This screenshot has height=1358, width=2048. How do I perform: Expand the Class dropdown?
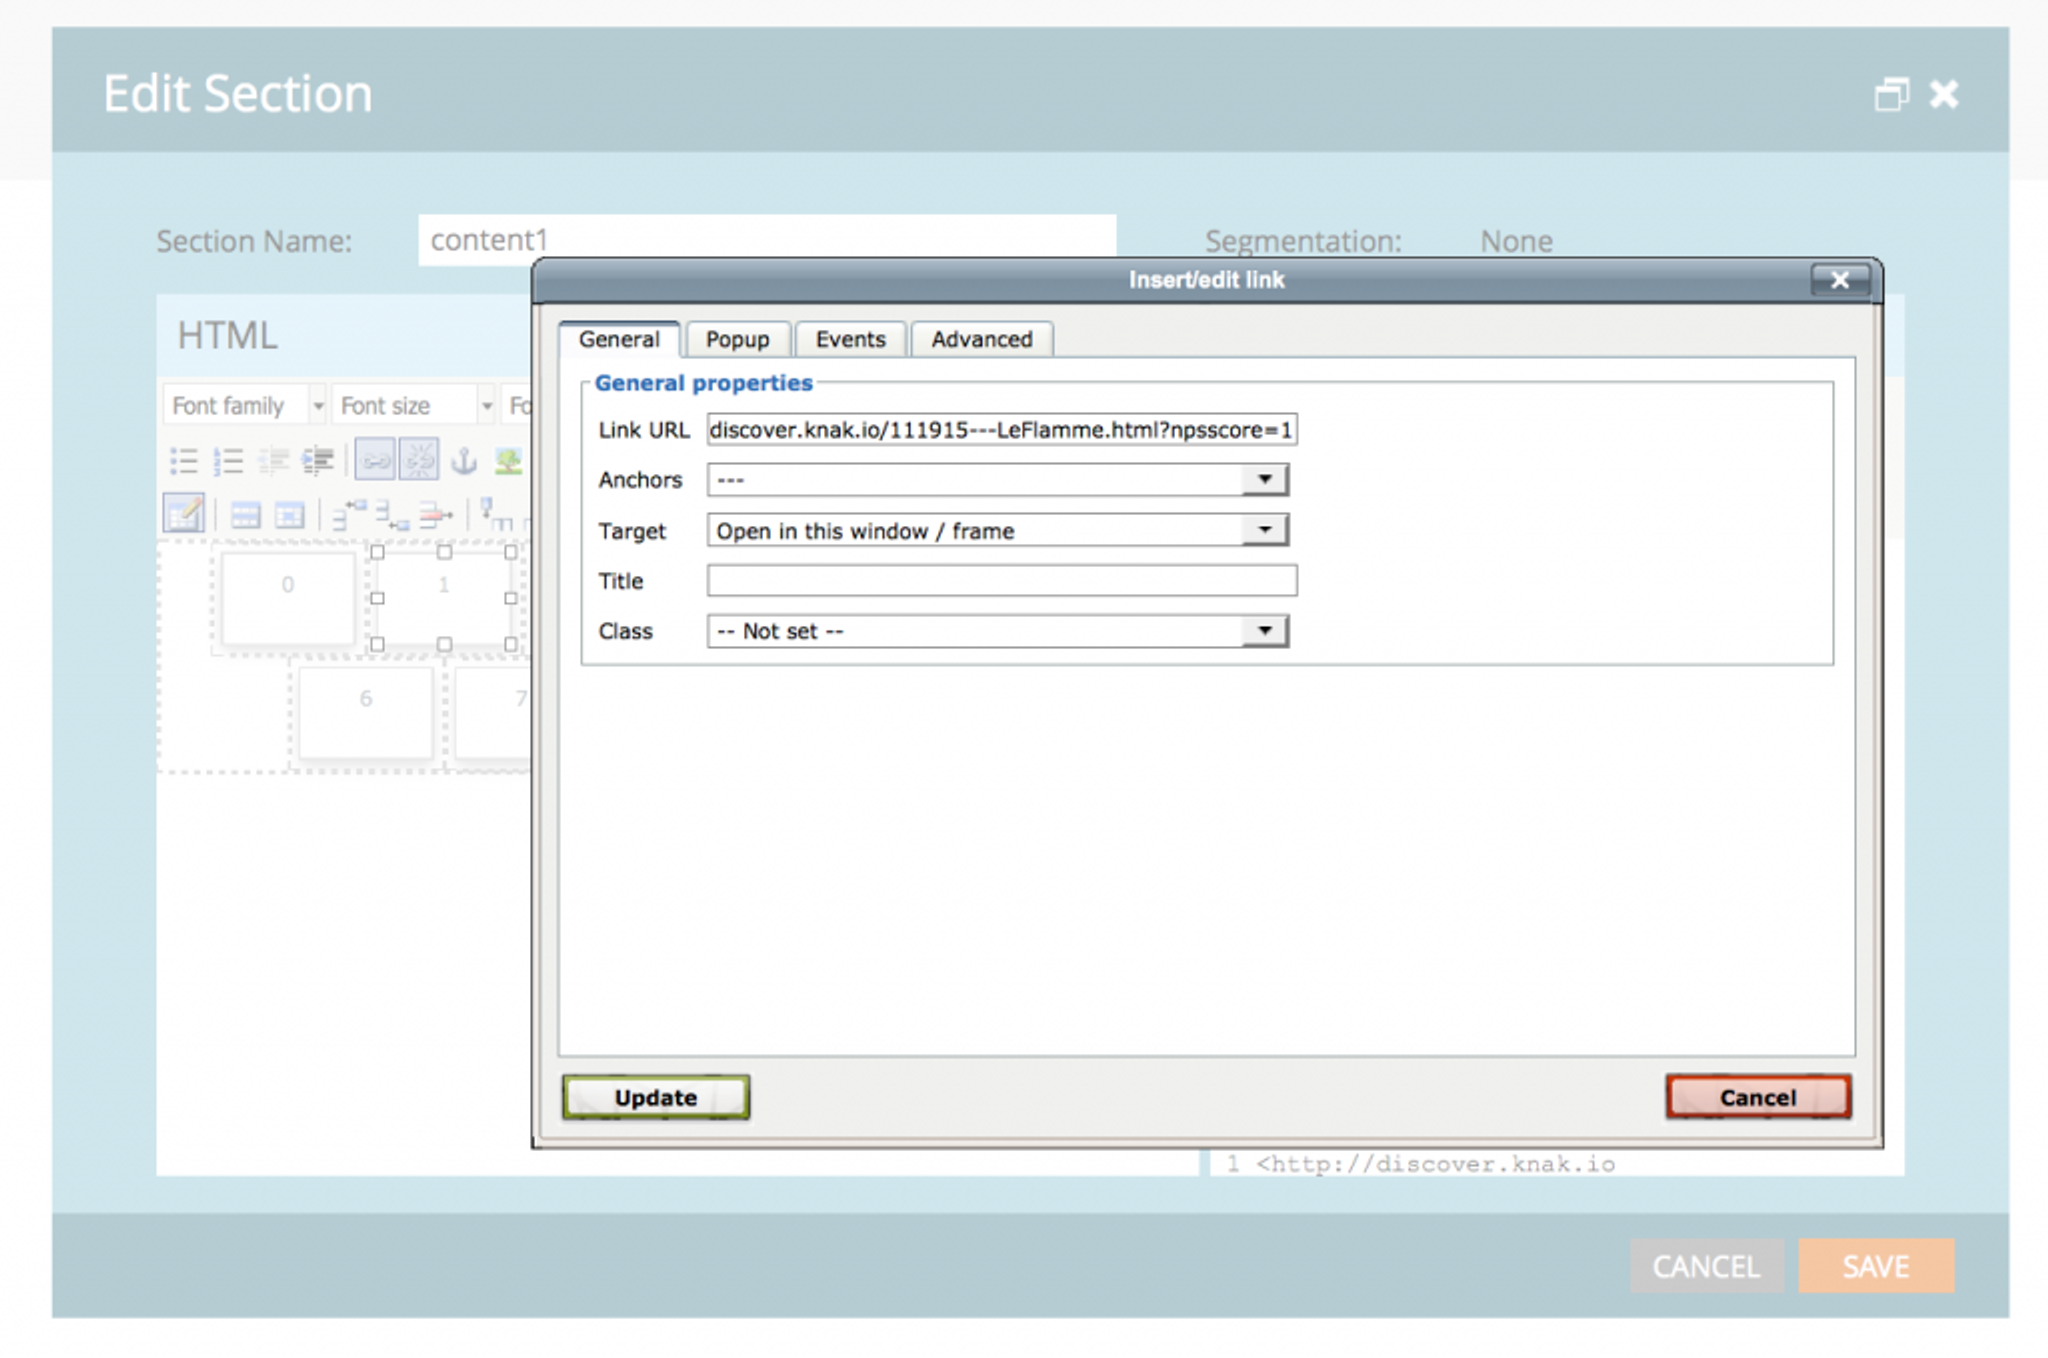click(1264, 631)
